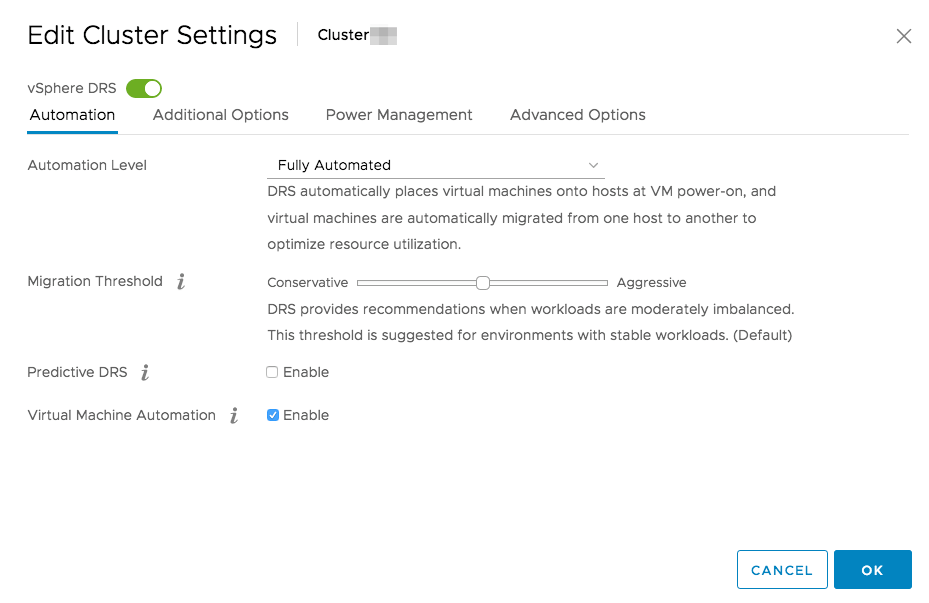Enable the Predictive DRS checkbox

coord(272,372)
